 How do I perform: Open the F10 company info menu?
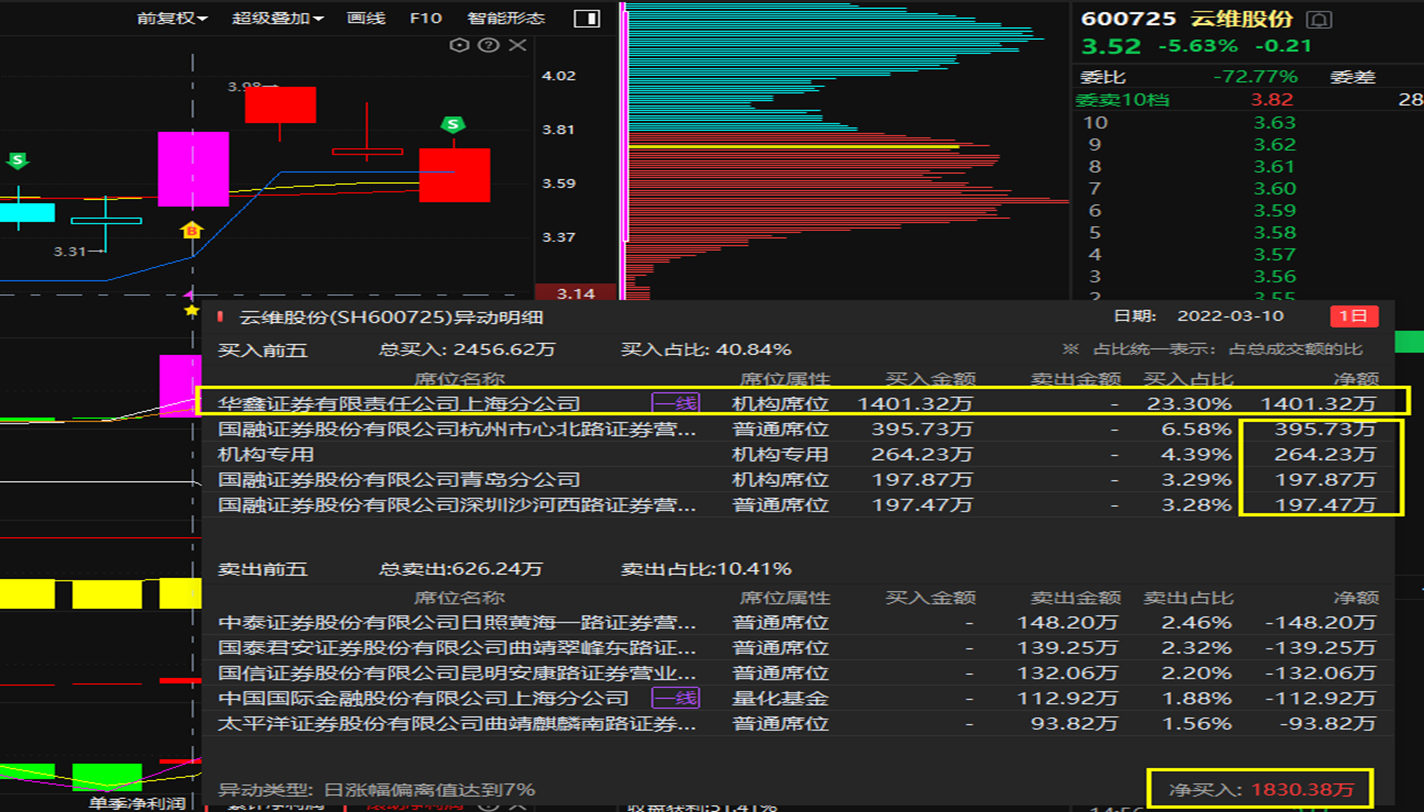[x=426, y=18]
